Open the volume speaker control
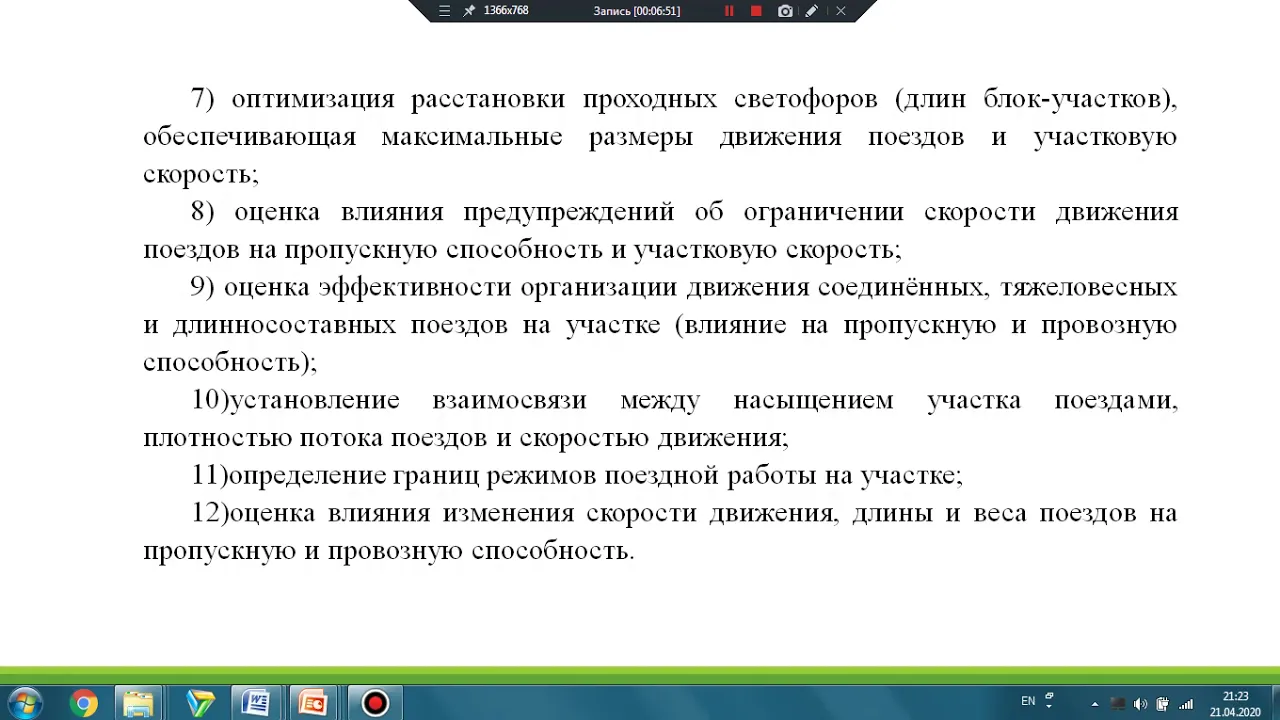 [x=1140, y=704]
